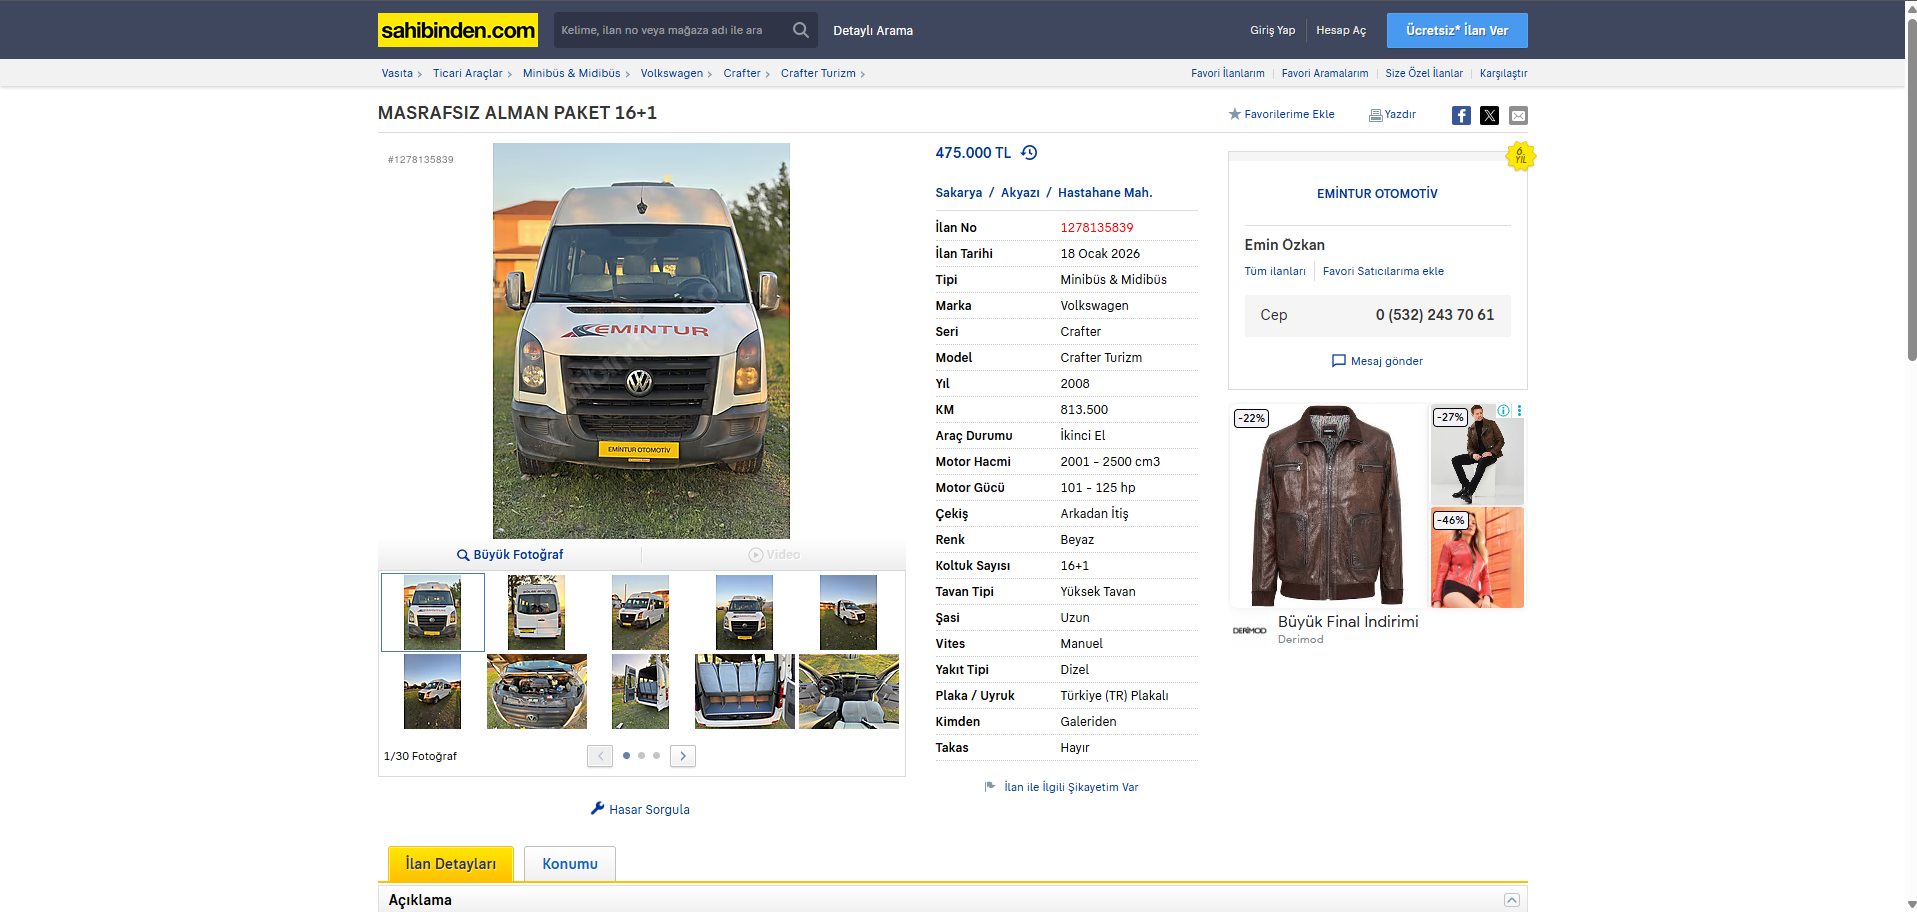Click the Mesaj gönder link
The image size is (1917, 912).
pyautogui.click(x=1387, y=361)
